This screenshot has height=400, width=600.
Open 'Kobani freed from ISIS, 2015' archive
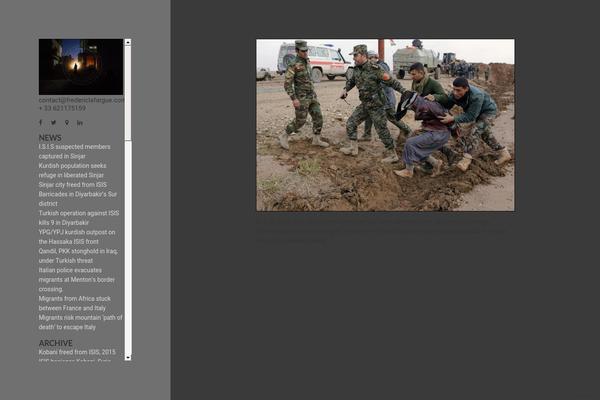tap(77, 352)
